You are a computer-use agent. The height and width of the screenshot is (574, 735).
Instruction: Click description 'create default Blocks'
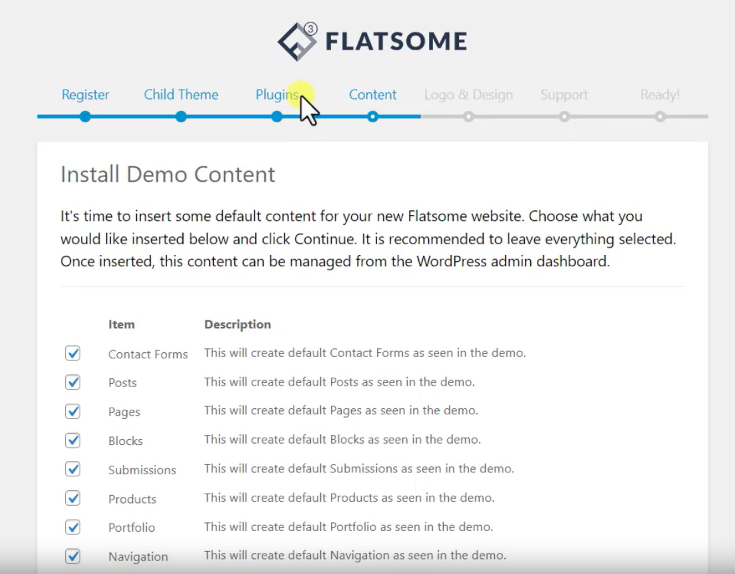(x=342, y=440)
